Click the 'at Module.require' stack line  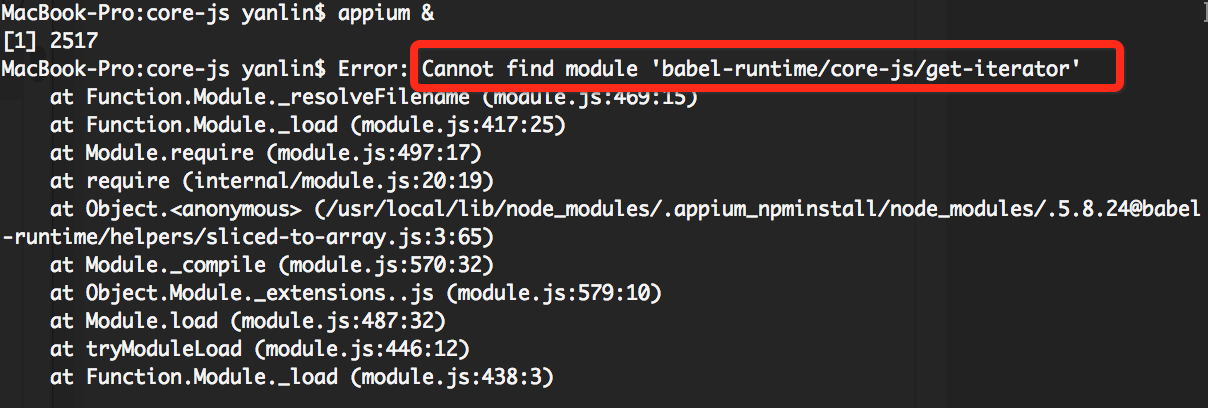(x=266, y=154)
